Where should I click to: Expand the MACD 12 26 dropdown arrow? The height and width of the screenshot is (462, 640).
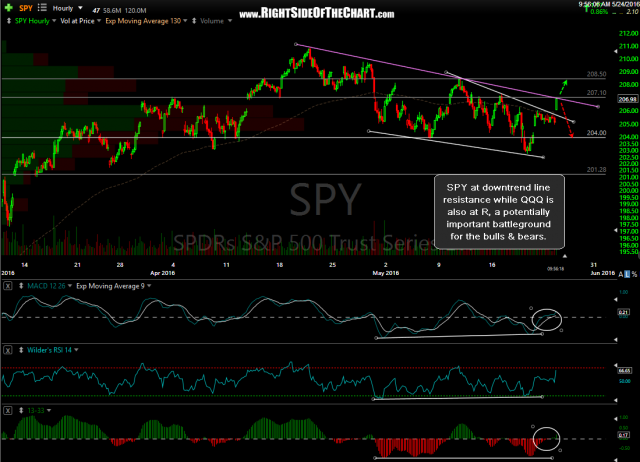pos(70,286)
